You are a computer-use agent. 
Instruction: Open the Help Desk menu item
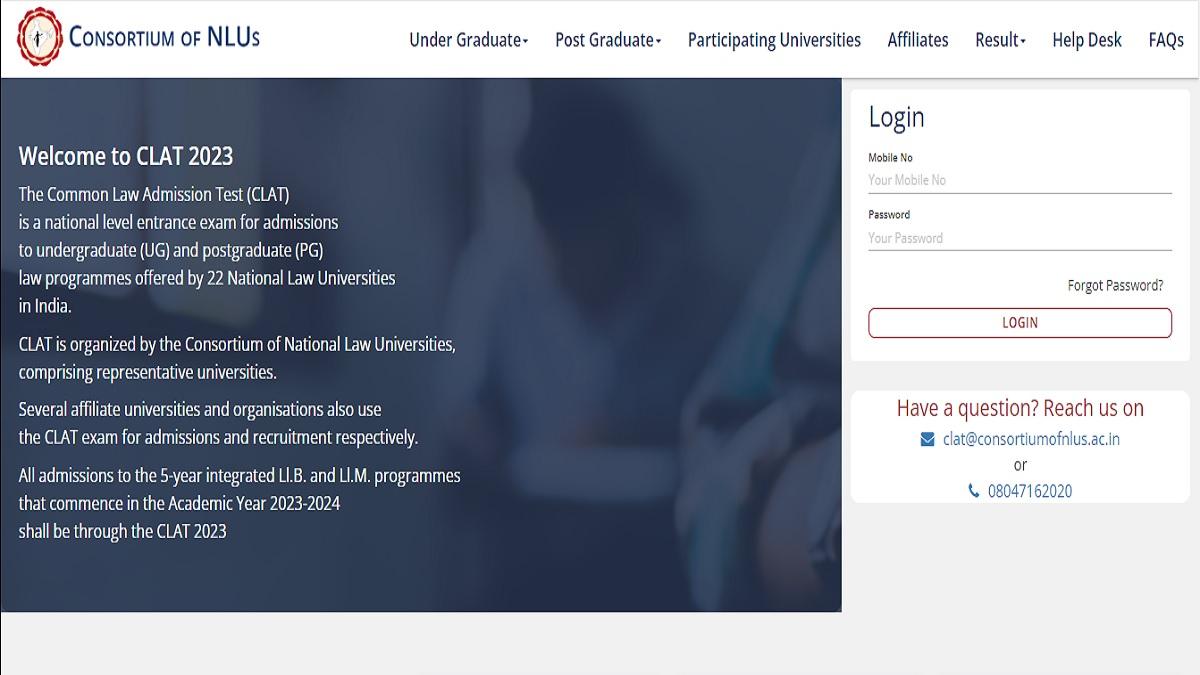[1087, 40]
